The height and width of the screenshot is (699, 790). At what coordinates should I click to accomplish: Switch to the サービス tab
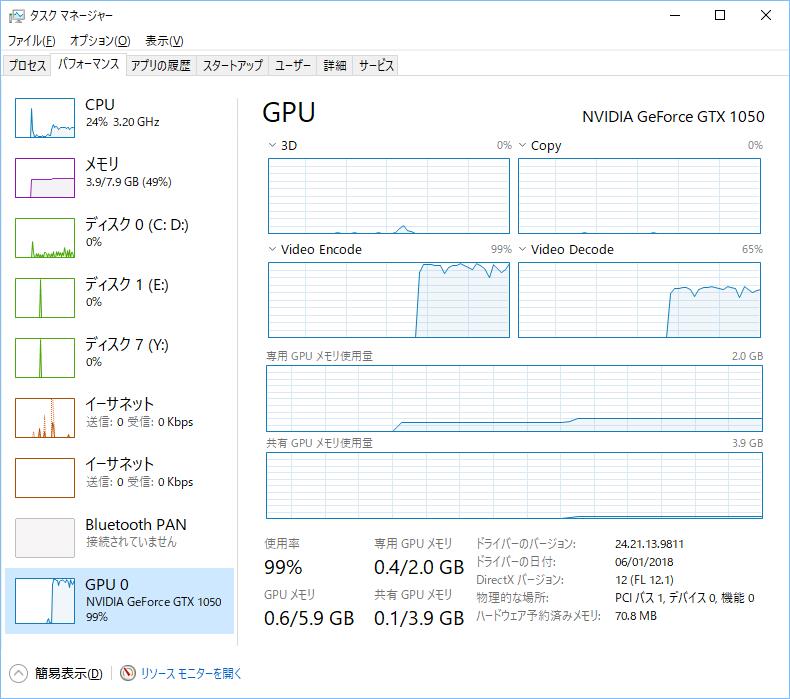(x=376, y=66)
